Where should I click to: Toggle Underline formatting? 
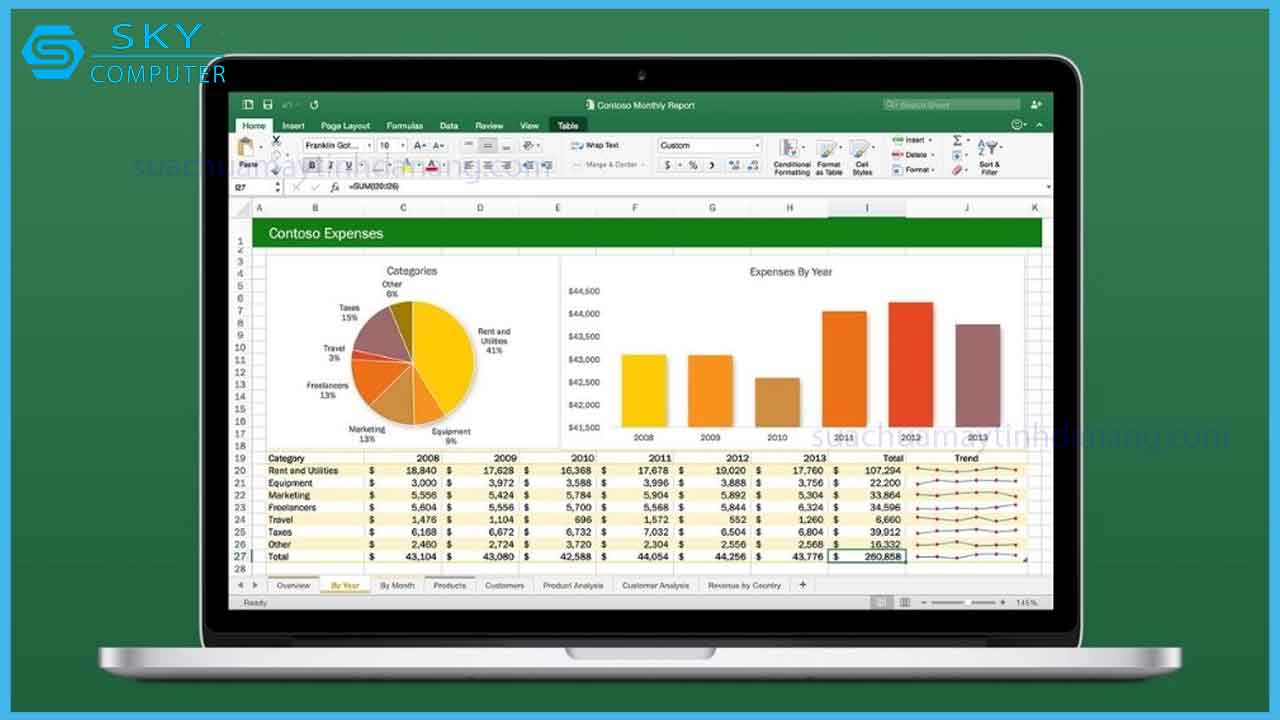click(x=349, y=165)
